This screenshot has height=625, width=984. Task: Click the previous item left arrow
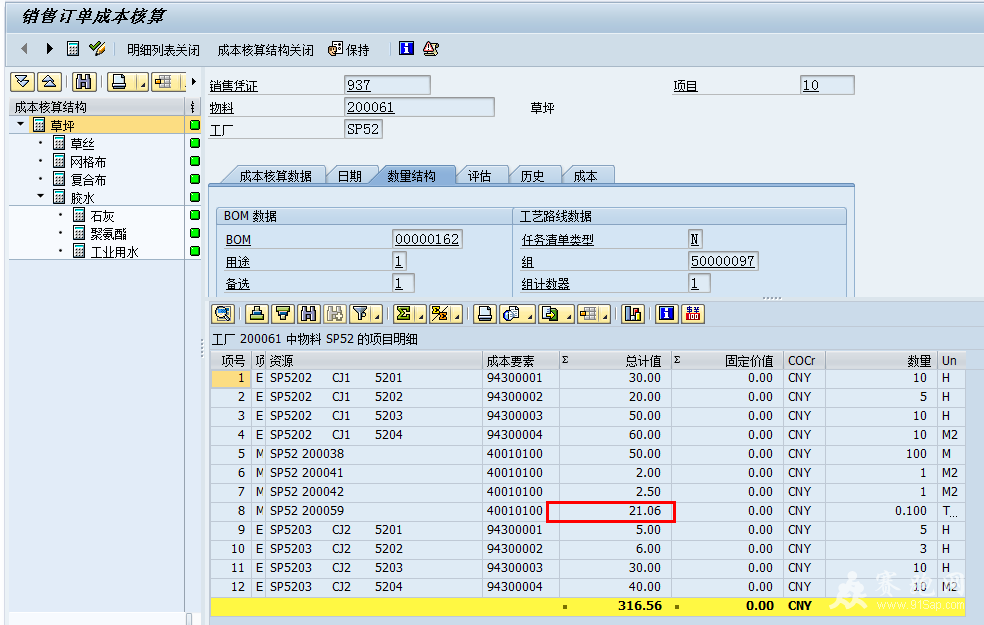tap(24, 48)
